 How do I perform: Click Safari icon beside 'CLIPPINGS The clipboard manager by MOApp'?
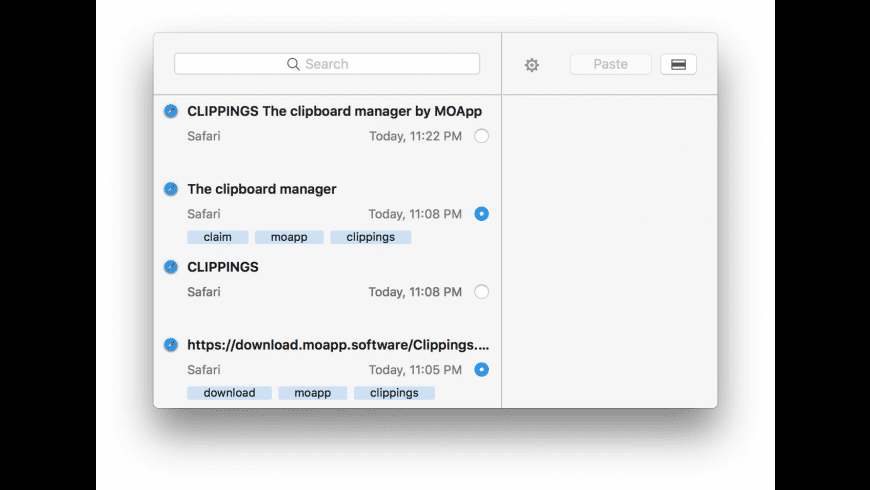pos(171,111)
